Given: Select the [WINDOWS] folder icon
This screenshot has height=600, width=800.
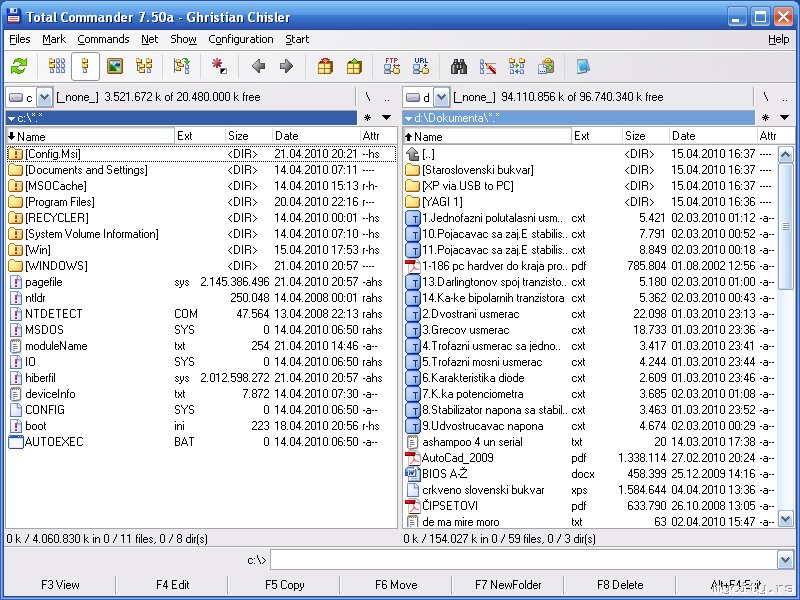Looking at the screenshot, I should click(16, 266).
